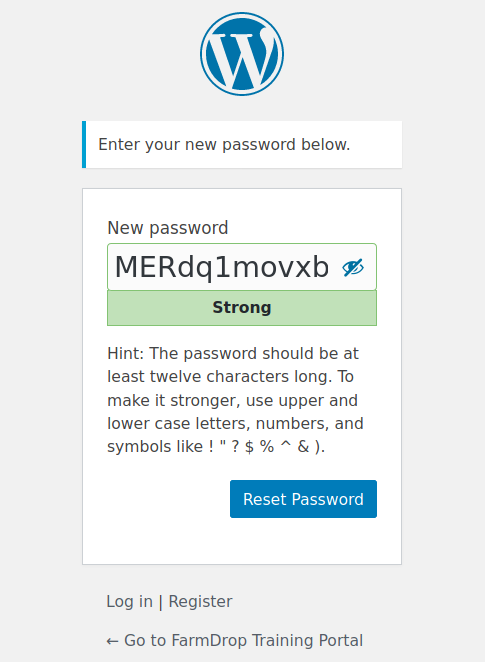485x662 pixels.
Task: Hide the password using the eye icon
Action: click(353, 267)
